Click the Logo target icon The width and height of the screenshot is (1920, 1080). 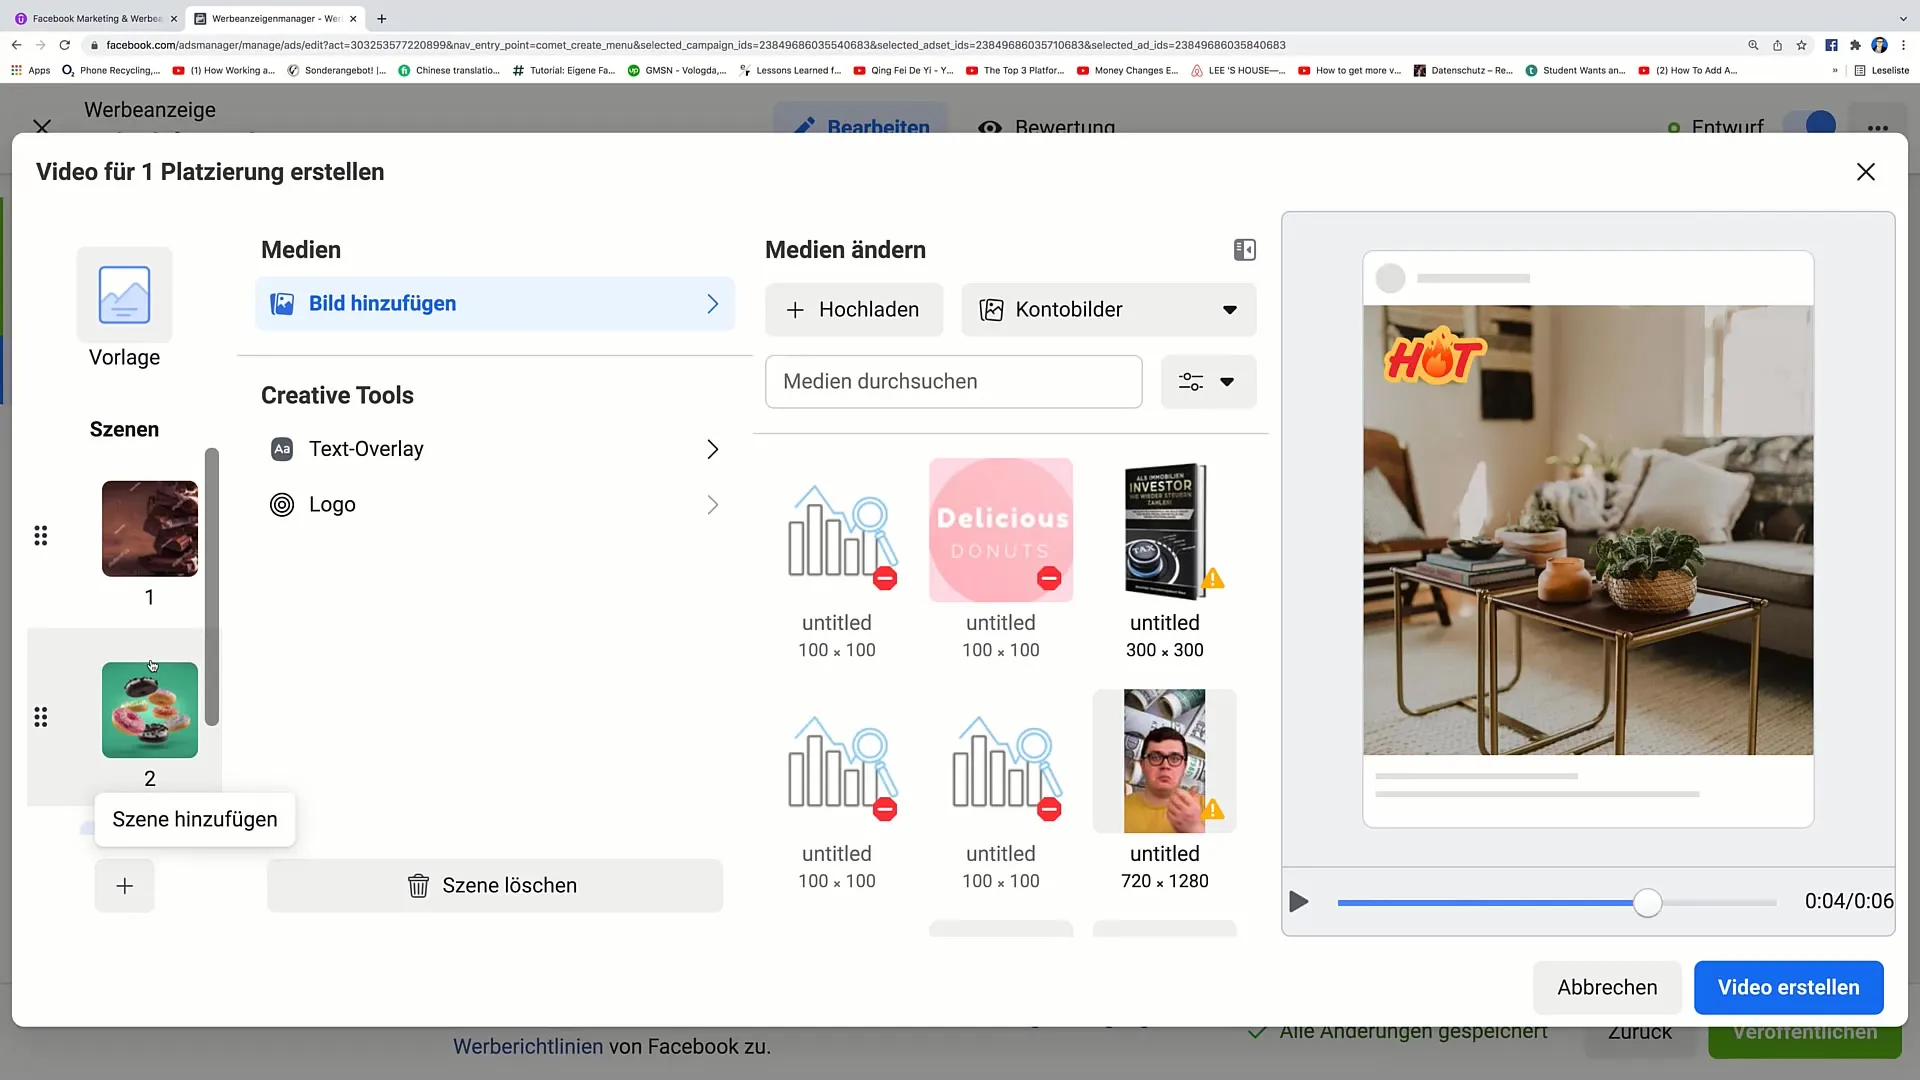(x=282, y=505)
